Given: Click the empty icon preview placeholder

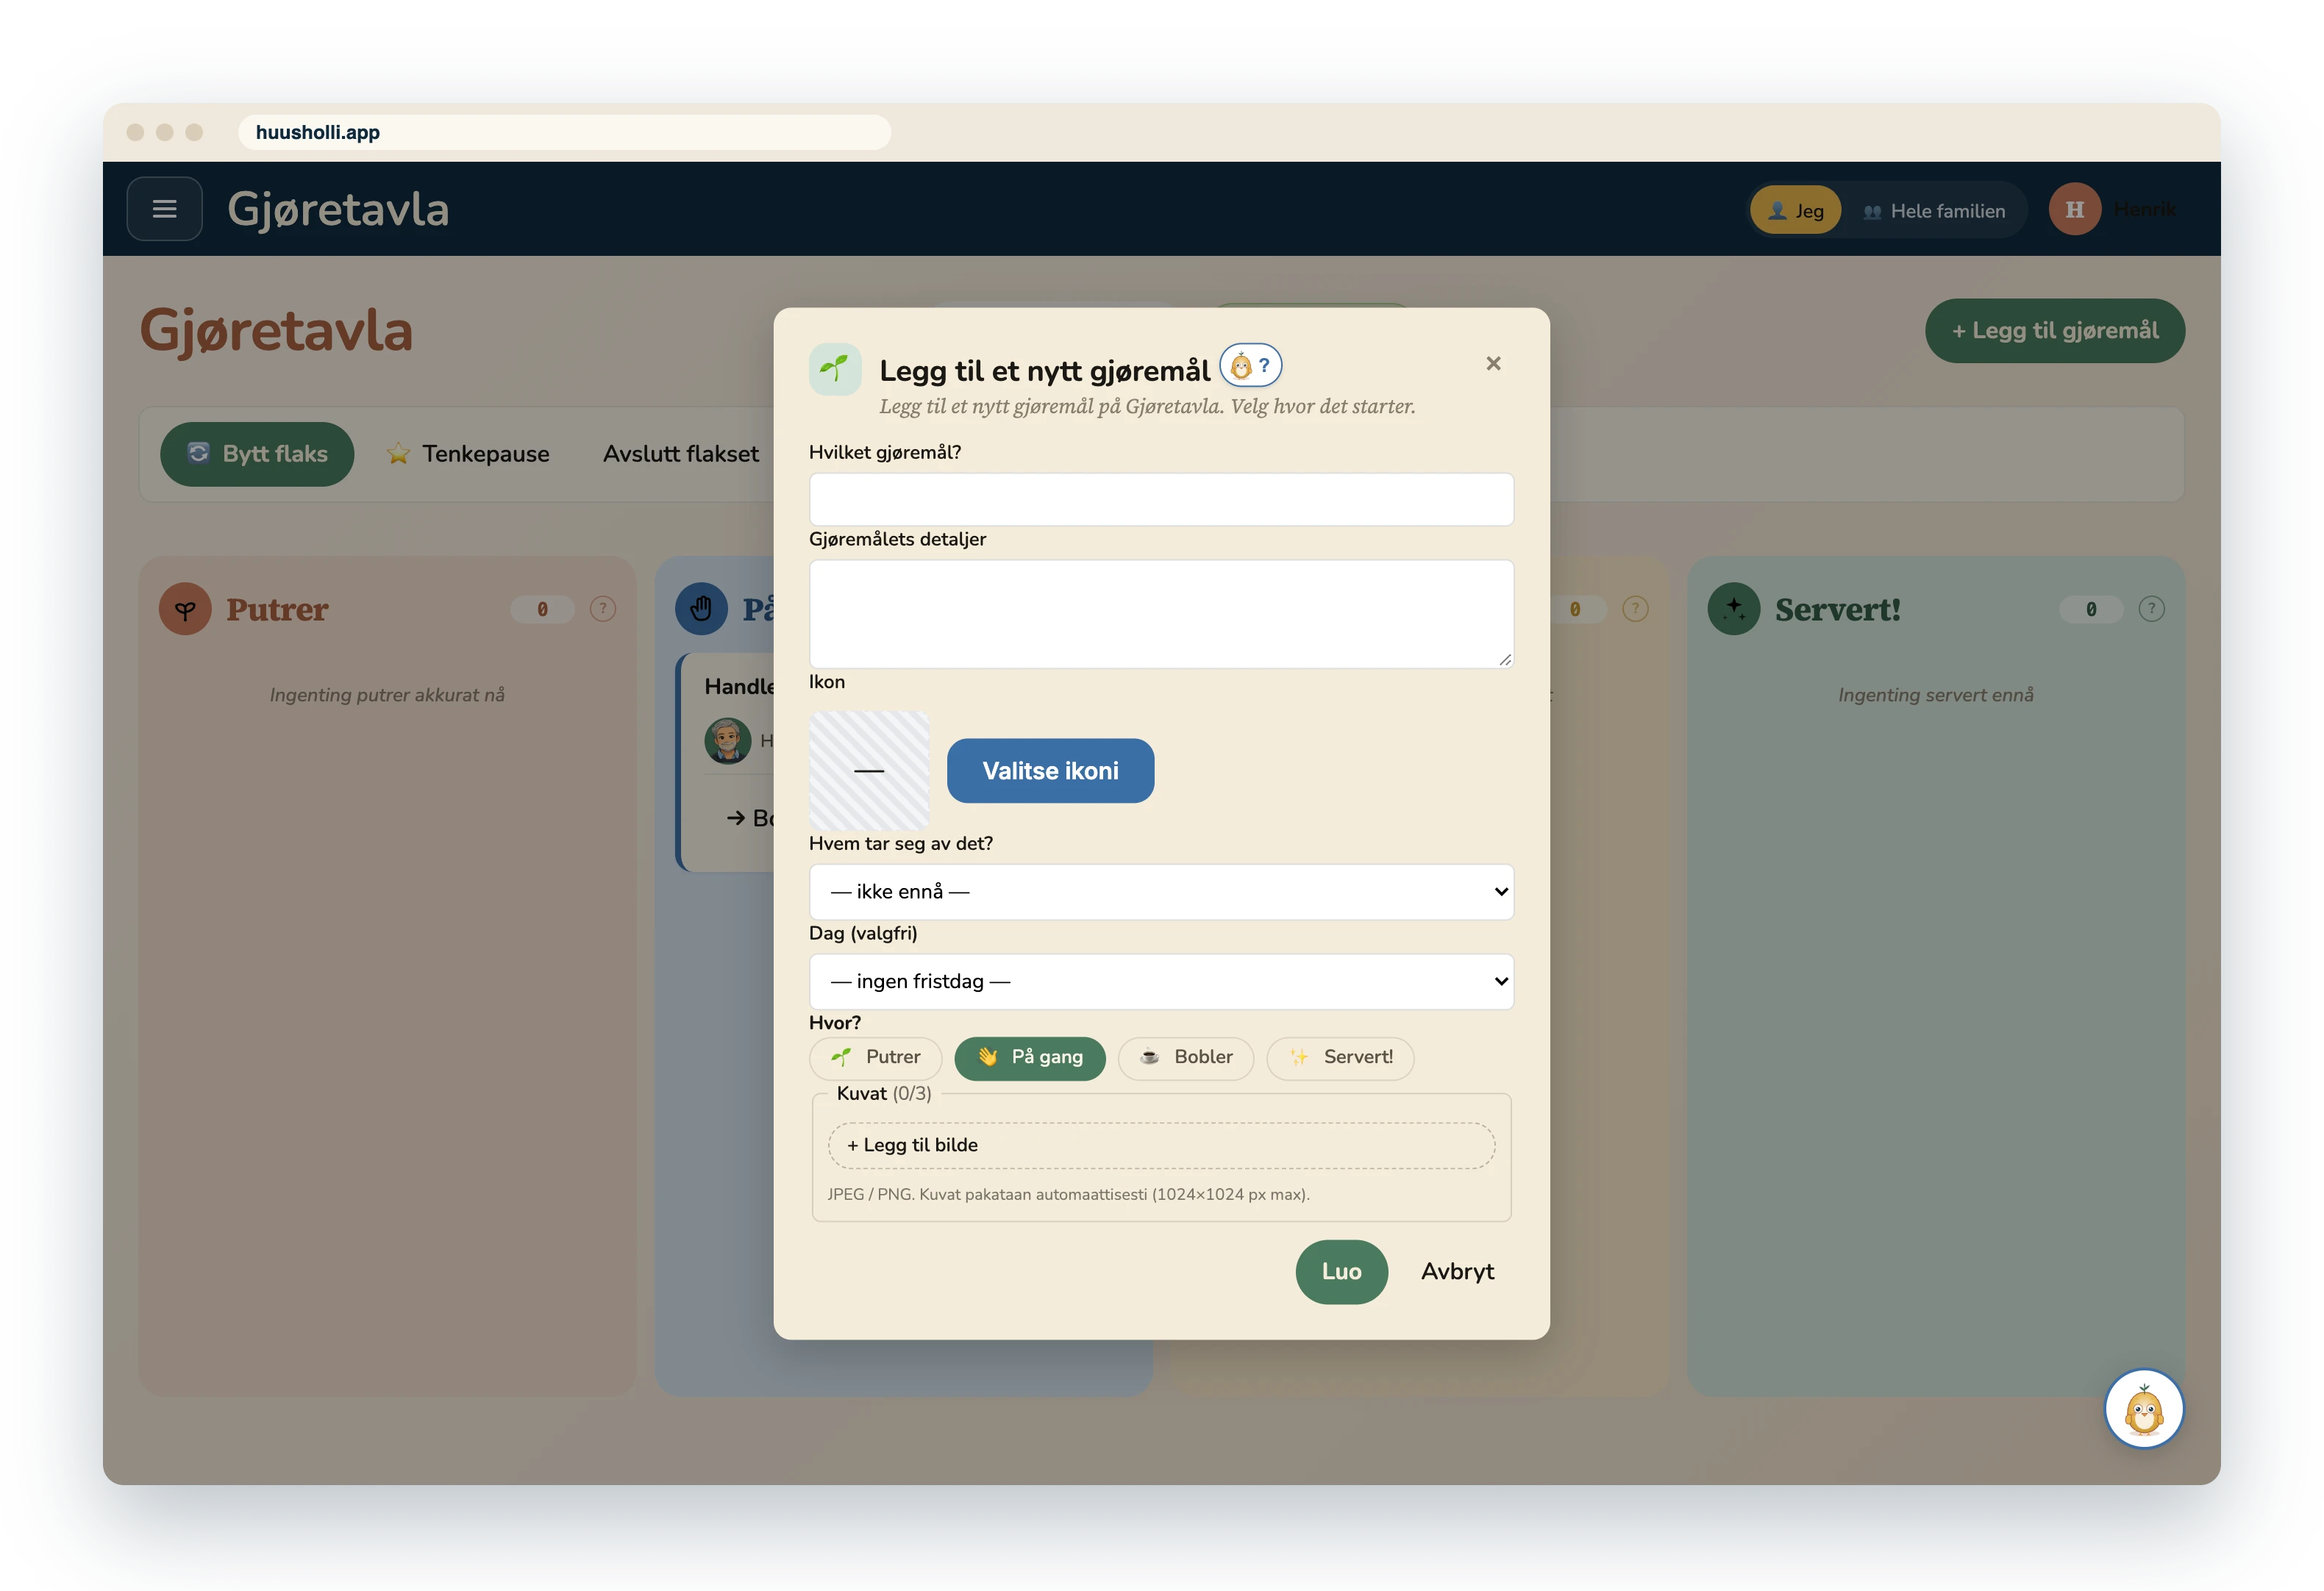Looking at the screenshot, I should pyautogui.click(x=869, y=771).
